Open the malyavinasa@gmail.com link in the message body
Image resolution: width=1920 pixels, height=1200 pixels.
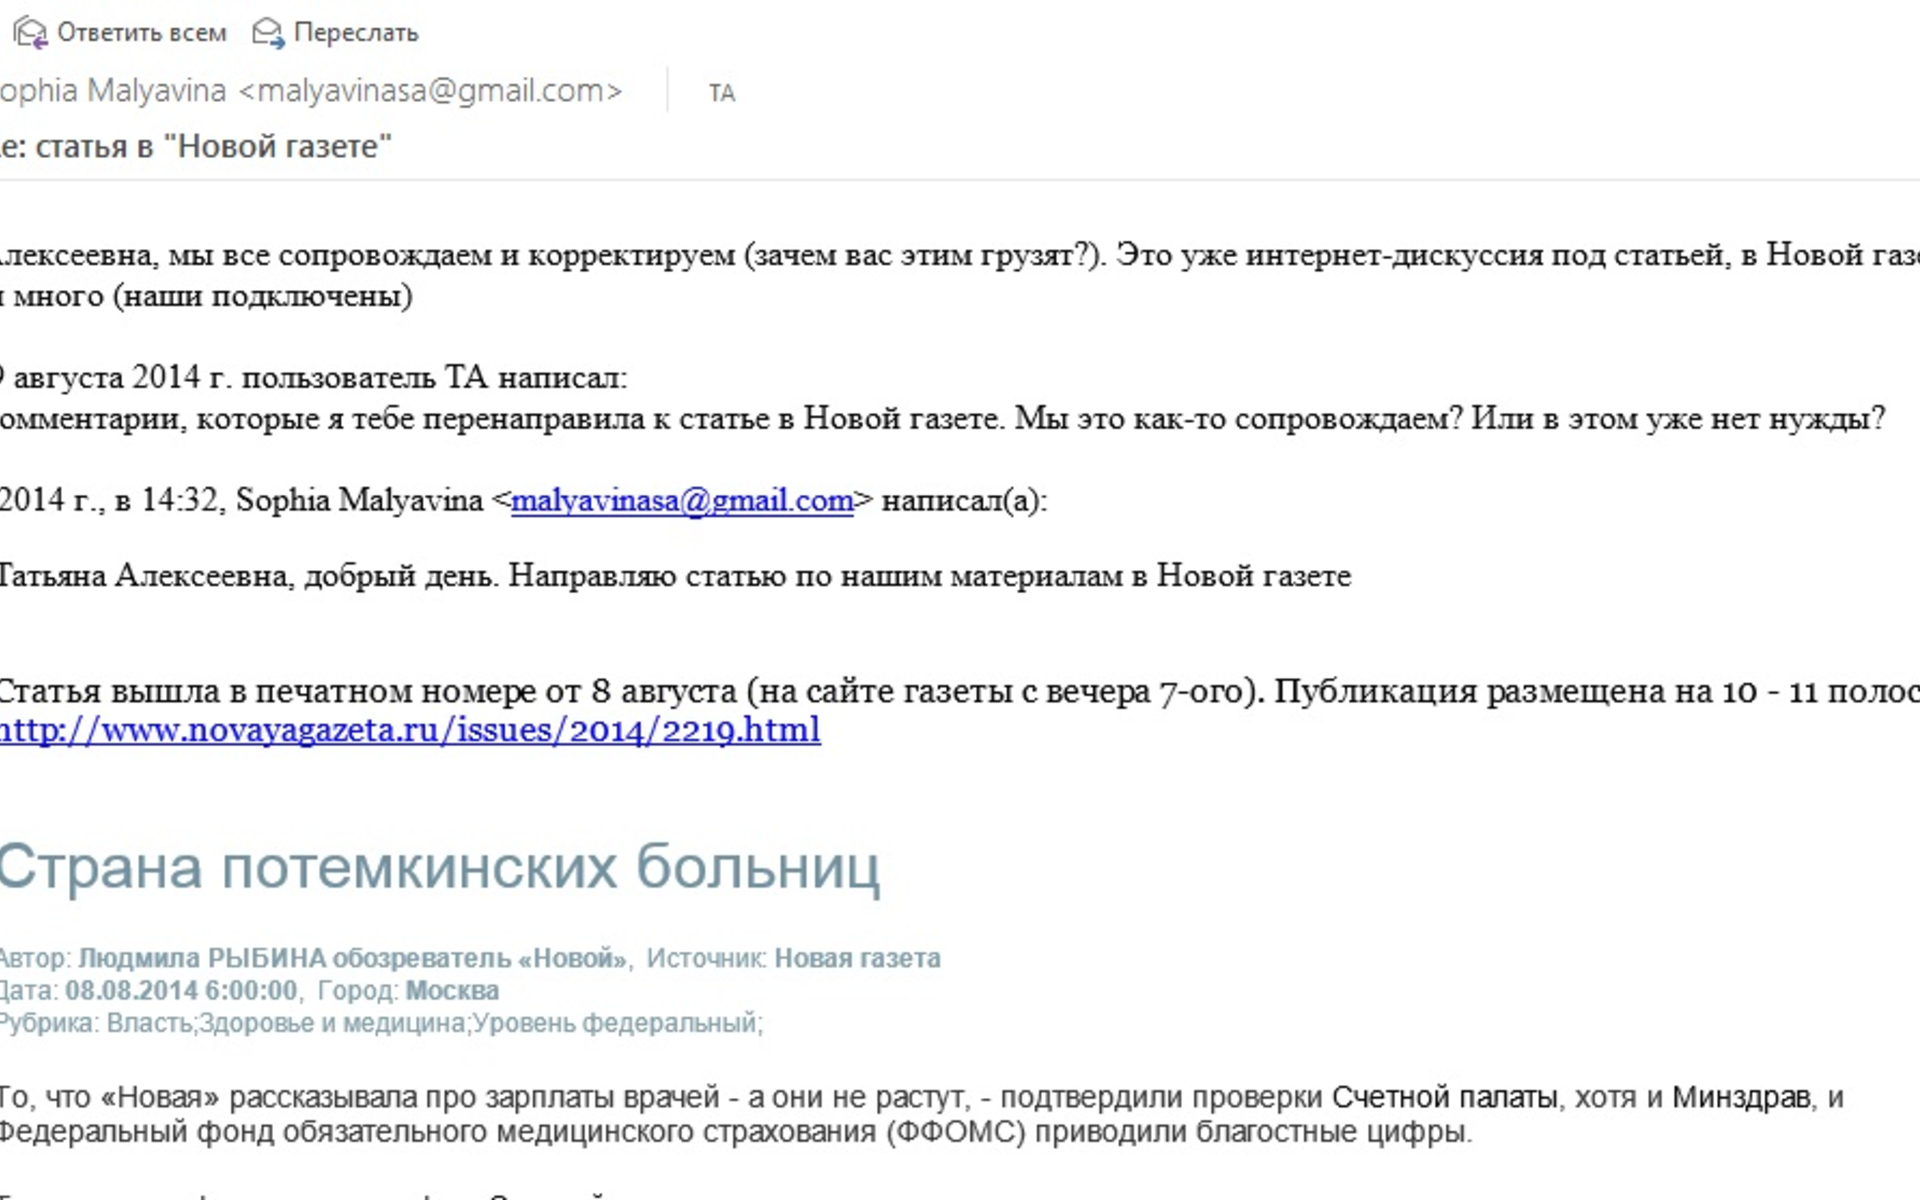tap(682, 500)
